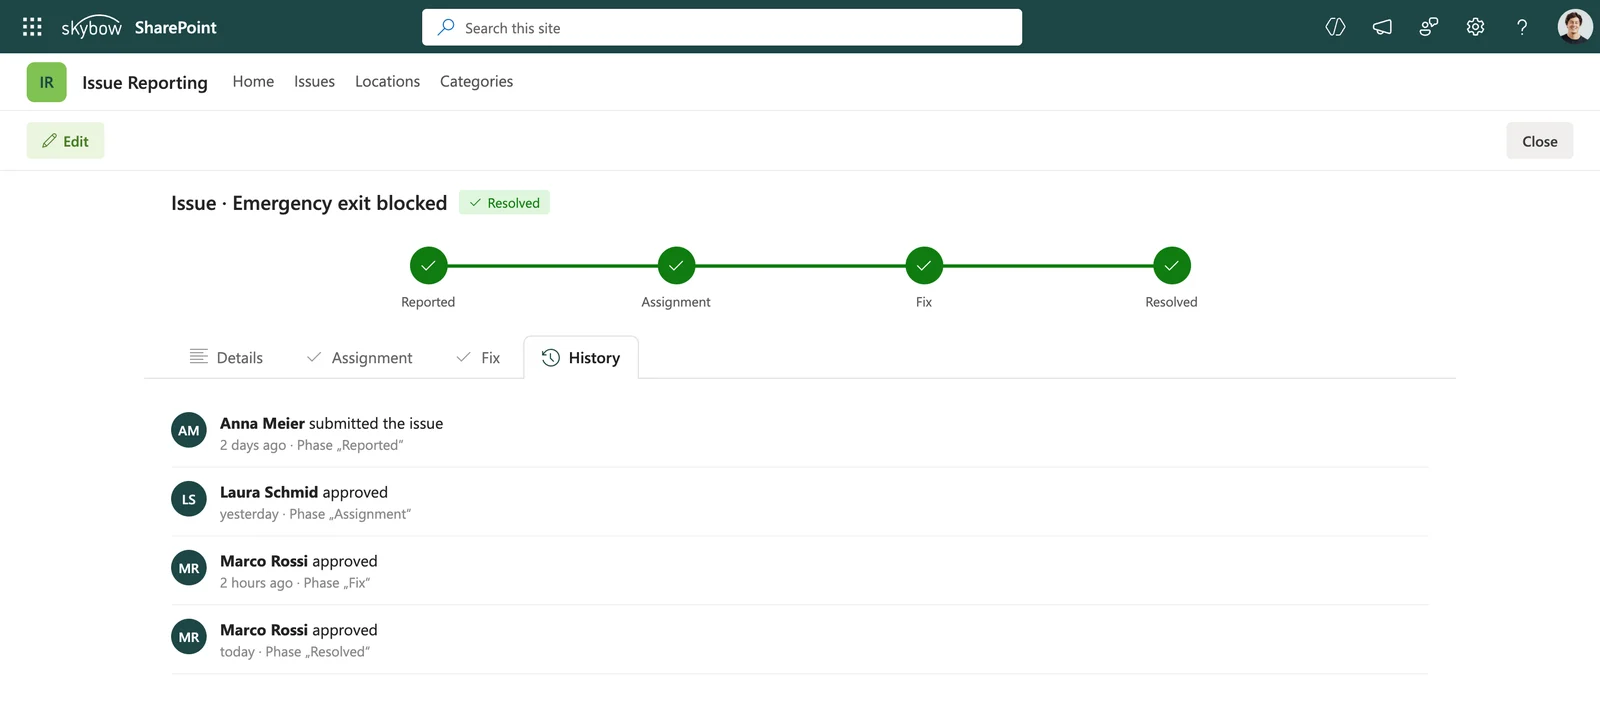Click the IR site logo tile

(47, 82)
